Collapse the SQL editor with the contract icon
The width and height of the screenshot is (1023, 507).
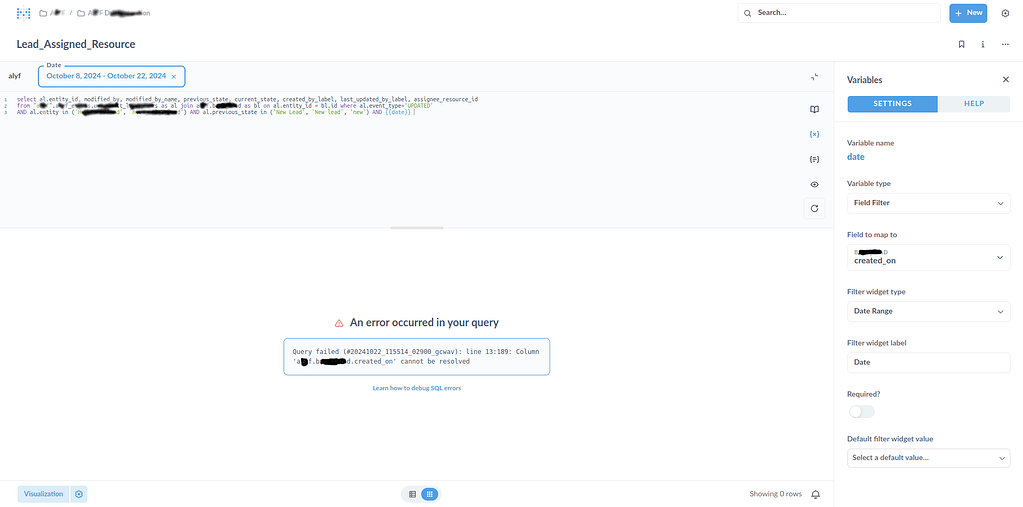814,77
